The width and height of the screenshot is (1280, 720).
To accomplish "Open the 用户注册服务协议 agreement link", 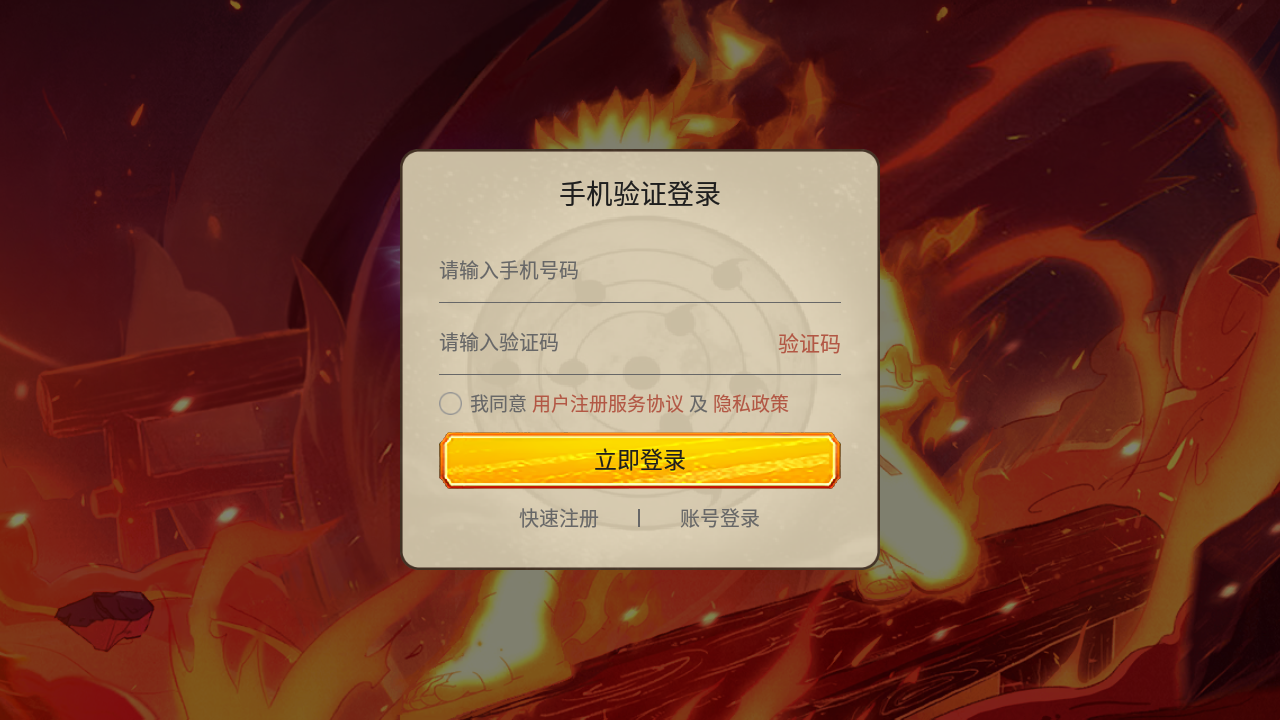I will click(608, 404).
